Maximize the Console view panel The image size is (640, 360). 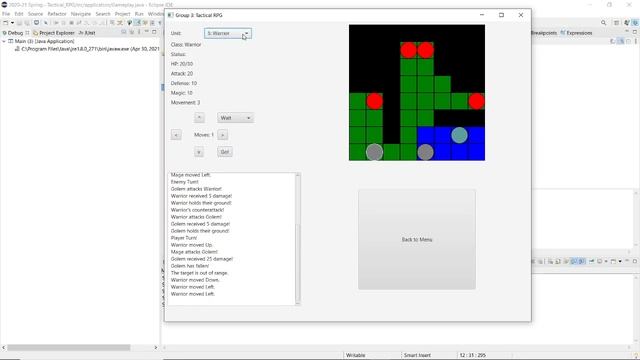[x=635, y=261]
